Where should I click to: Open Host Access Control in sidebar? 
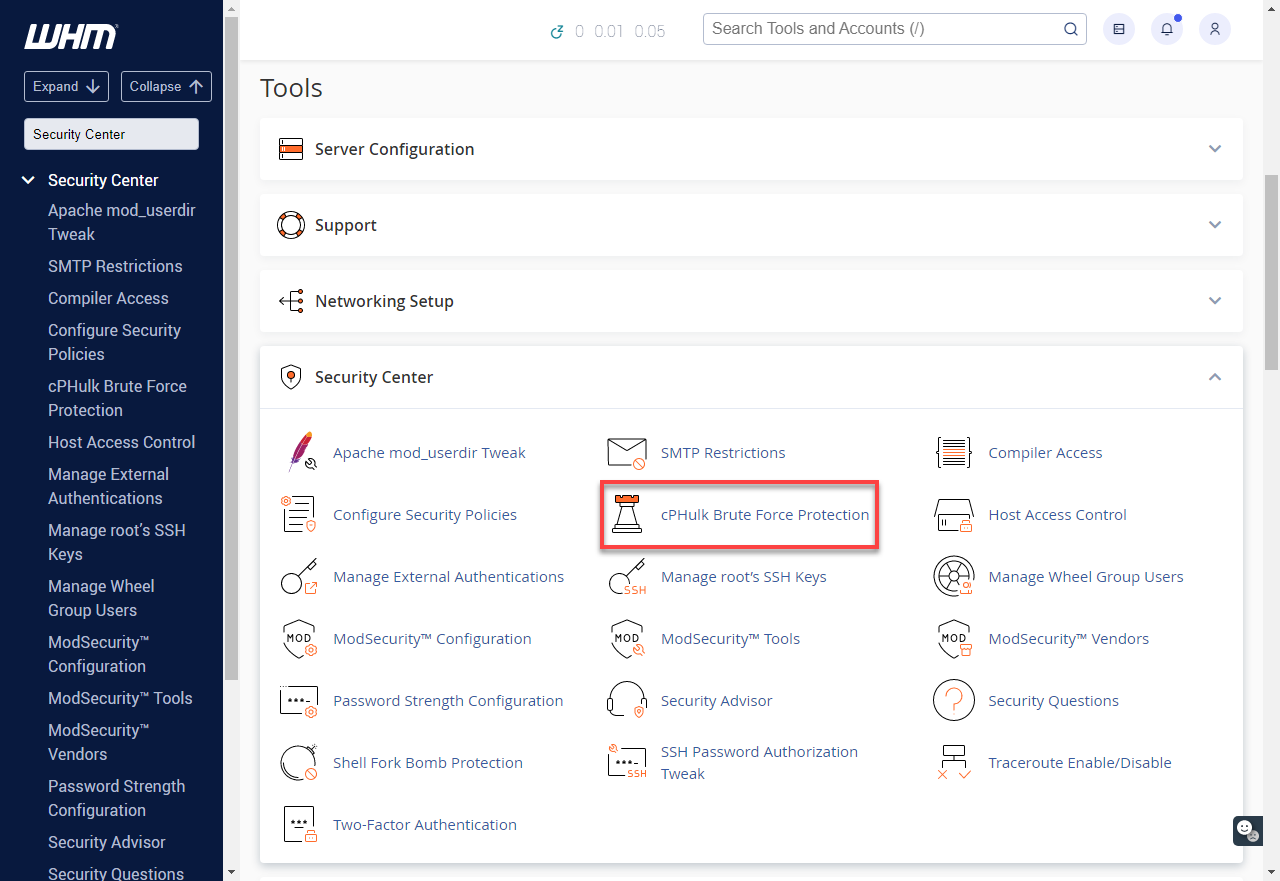[x=121, y=442]
